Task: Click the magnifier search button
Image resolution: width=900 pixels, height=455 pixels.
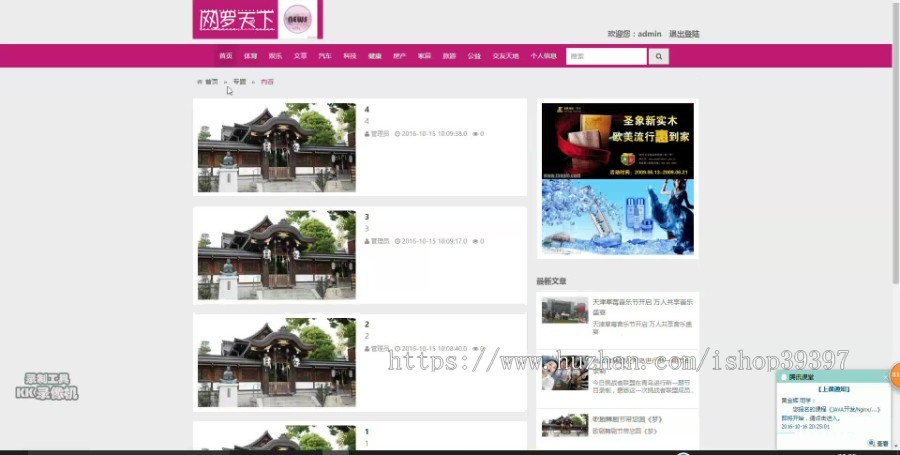Action: click(x=658, y=56)
